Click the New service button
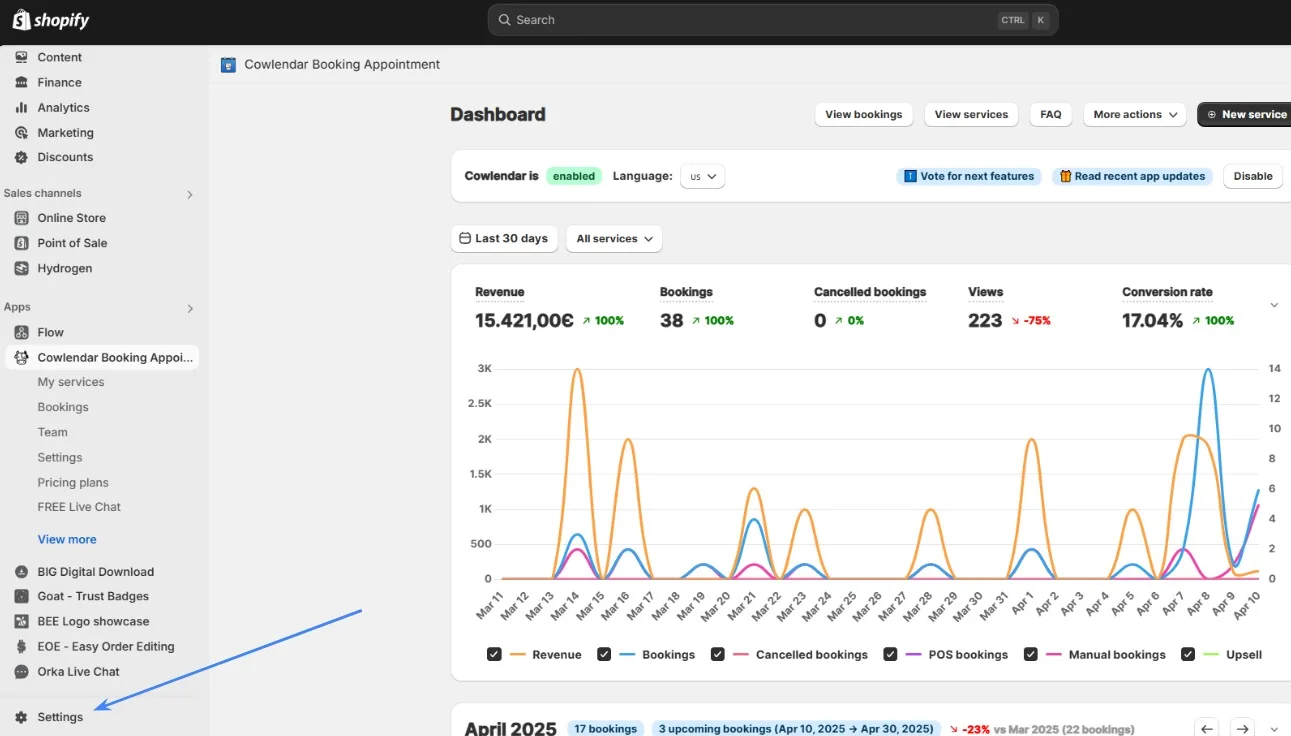This screenshot has height=736, width=1291. (x=1245, y=114)
